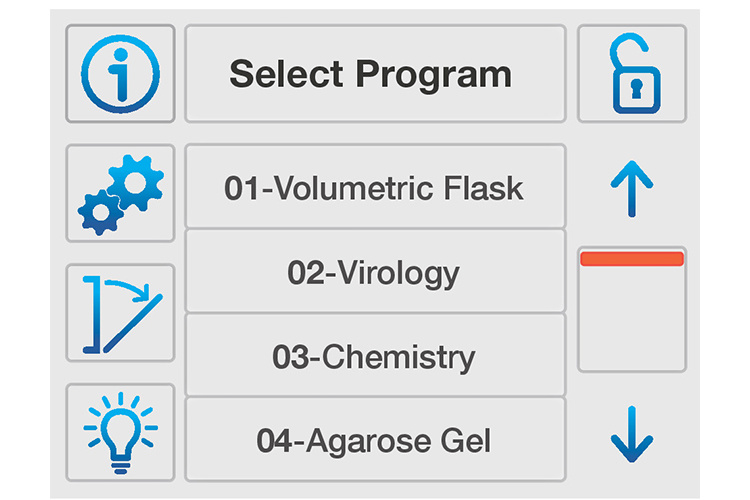This screenshot has height=500, width=750.
Task: Choose the 02-Virology program
Action: [375, 271]
